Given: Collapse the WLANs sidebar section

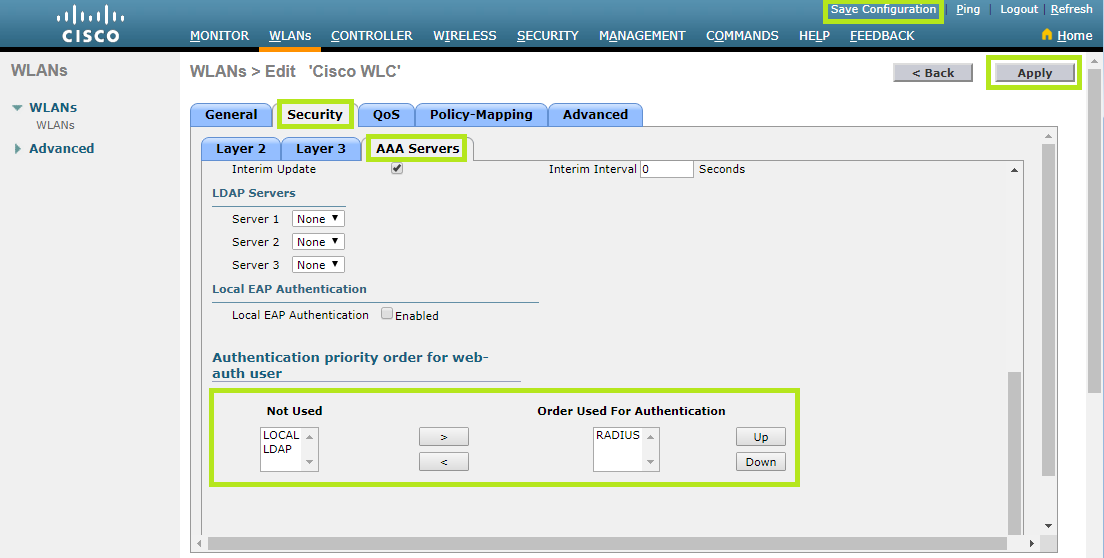Looking at the screenshot, I should (17, 108).
